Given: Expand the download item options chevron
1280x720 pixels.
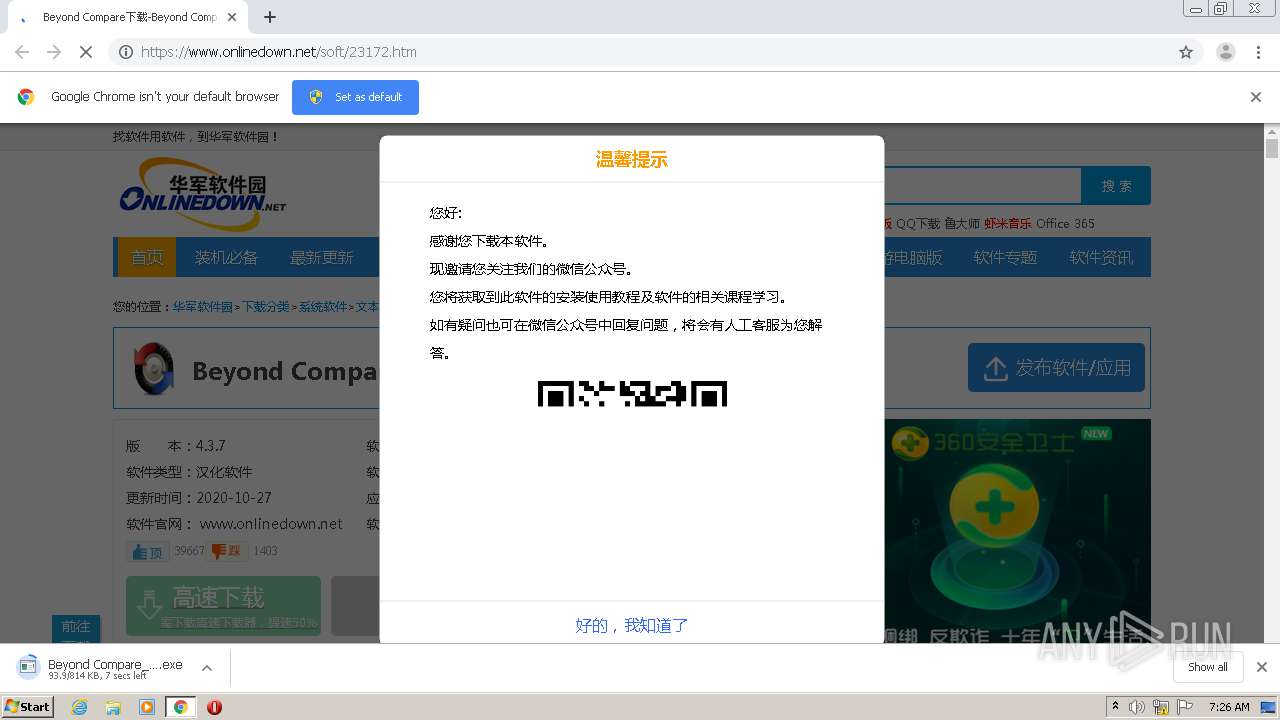Looking at the screenshot, I should click(x=207, y=668).
